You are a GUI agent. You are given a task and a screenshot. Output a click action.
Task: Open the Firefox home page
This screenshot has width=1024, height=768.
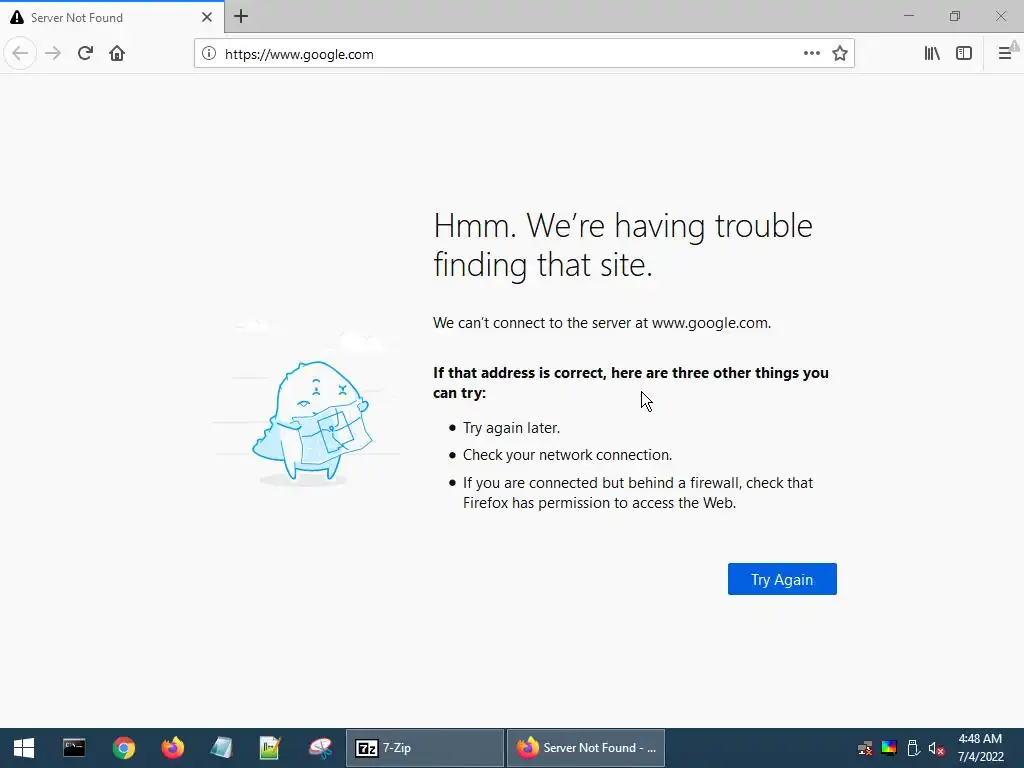pos(117,54)
